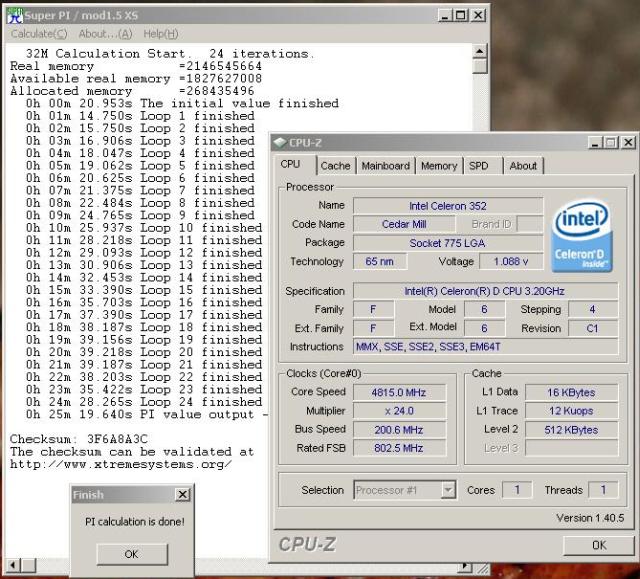This screenshot has height=579, width=640.
Task: Click the L1 Trace value '12 Kuops'
Action: 571,411
